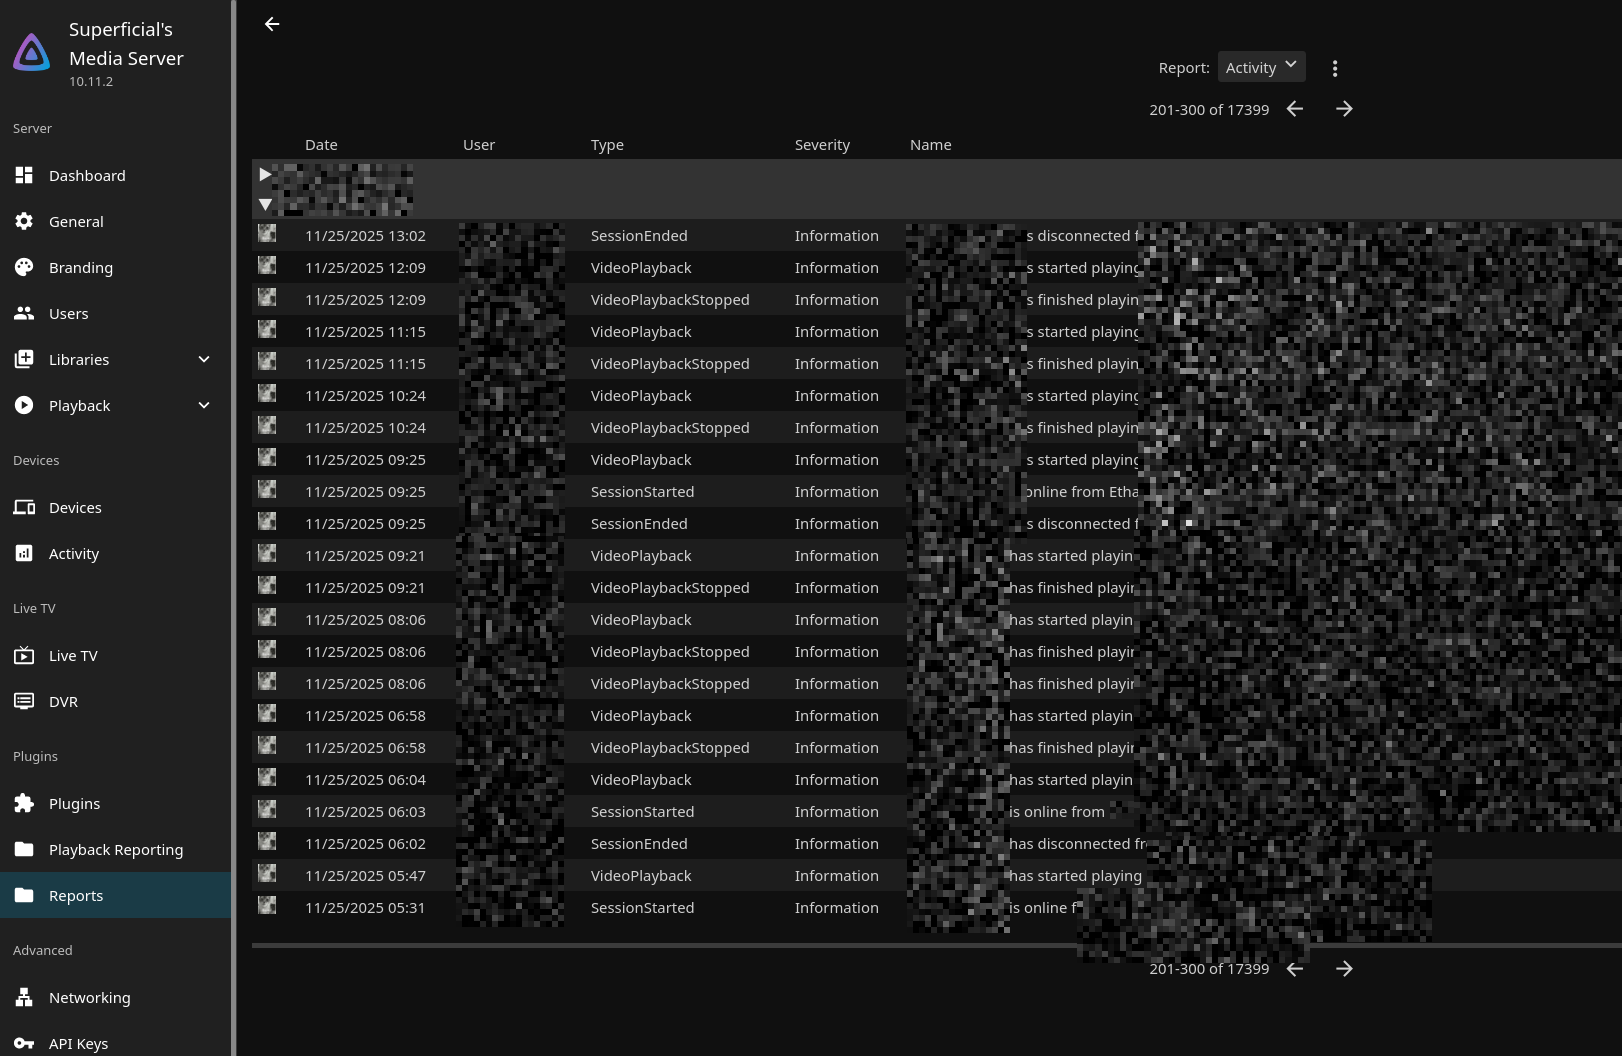Open Playback Reporting in sidebar
Image resolution: width=1622 pixels, height=1056 pixels.
115,850
